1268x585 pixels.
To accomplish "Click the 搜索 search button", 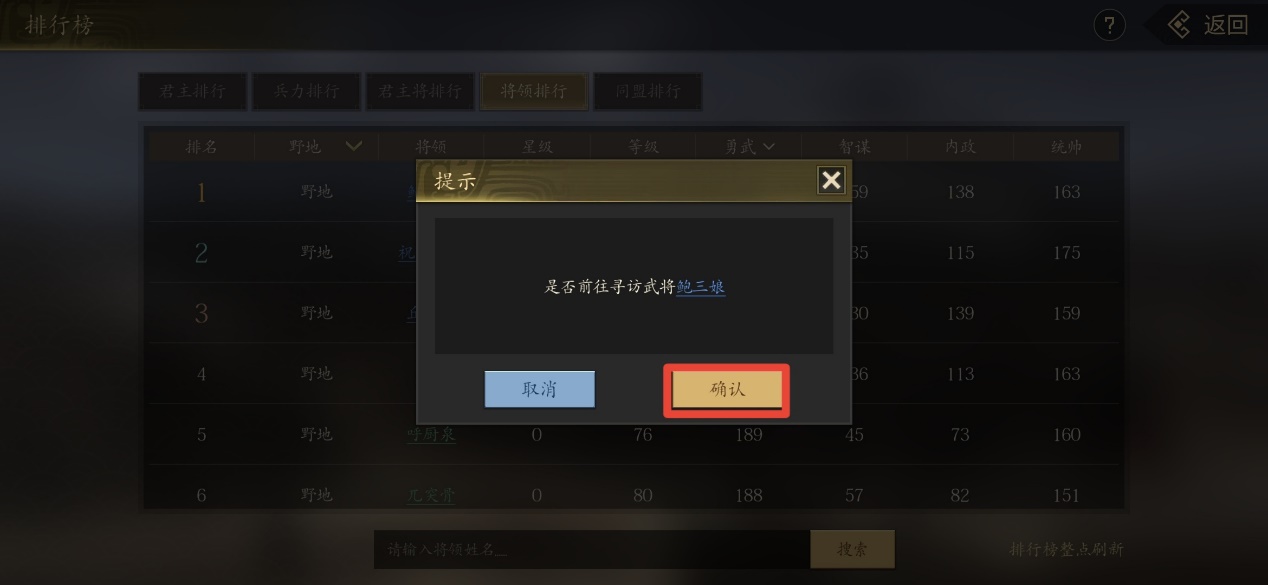I will point(852,549).
